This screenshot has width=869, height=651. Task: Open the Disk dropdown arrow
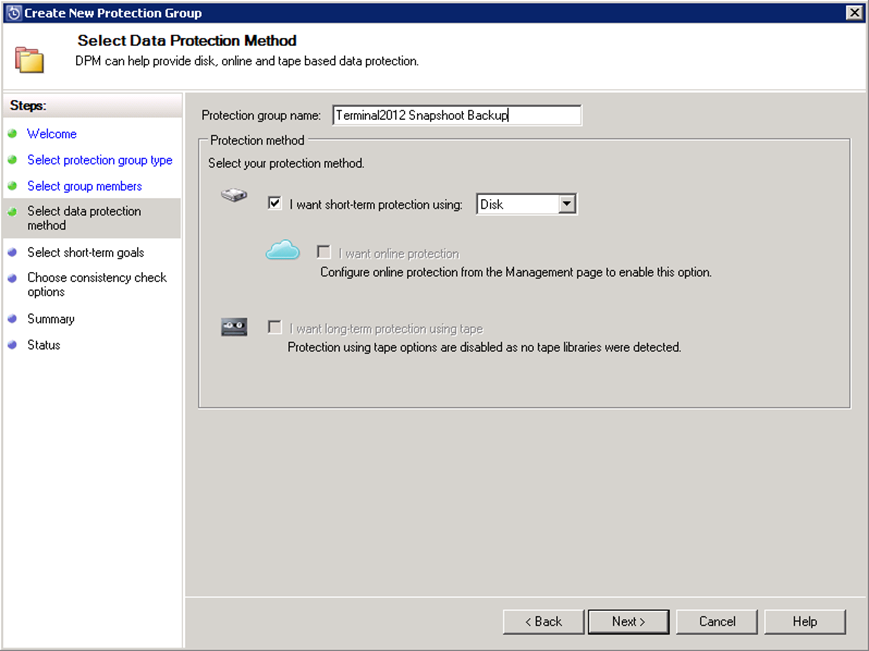pos(566,204)
